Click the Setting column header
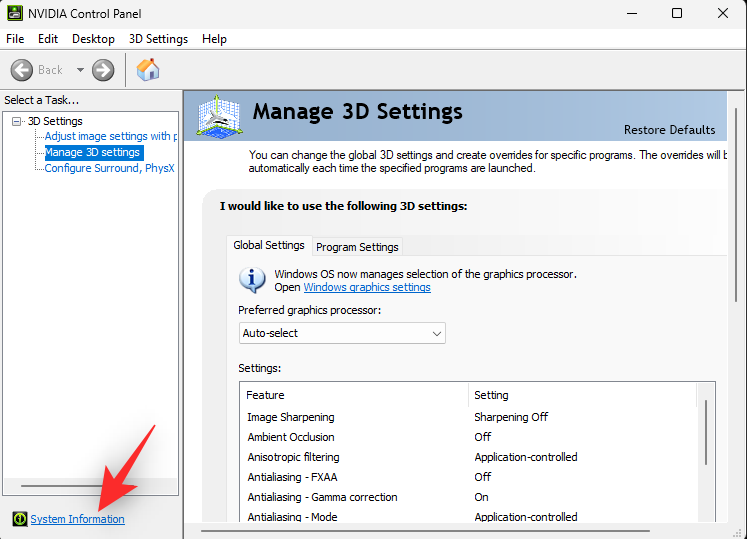Screen dimensions: 747x539 582,395
